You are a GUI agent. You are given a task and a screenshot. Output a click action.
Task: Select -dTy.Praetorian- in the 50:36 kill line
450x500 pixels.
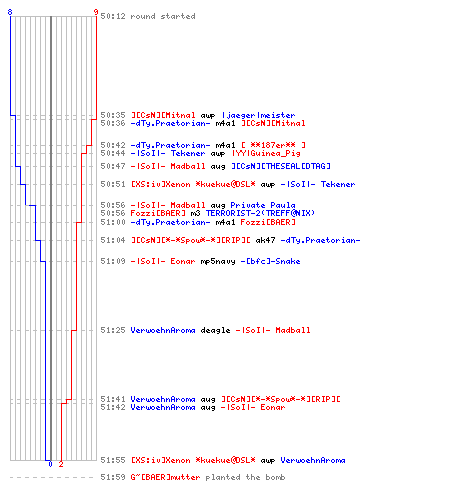click(170, 123)
